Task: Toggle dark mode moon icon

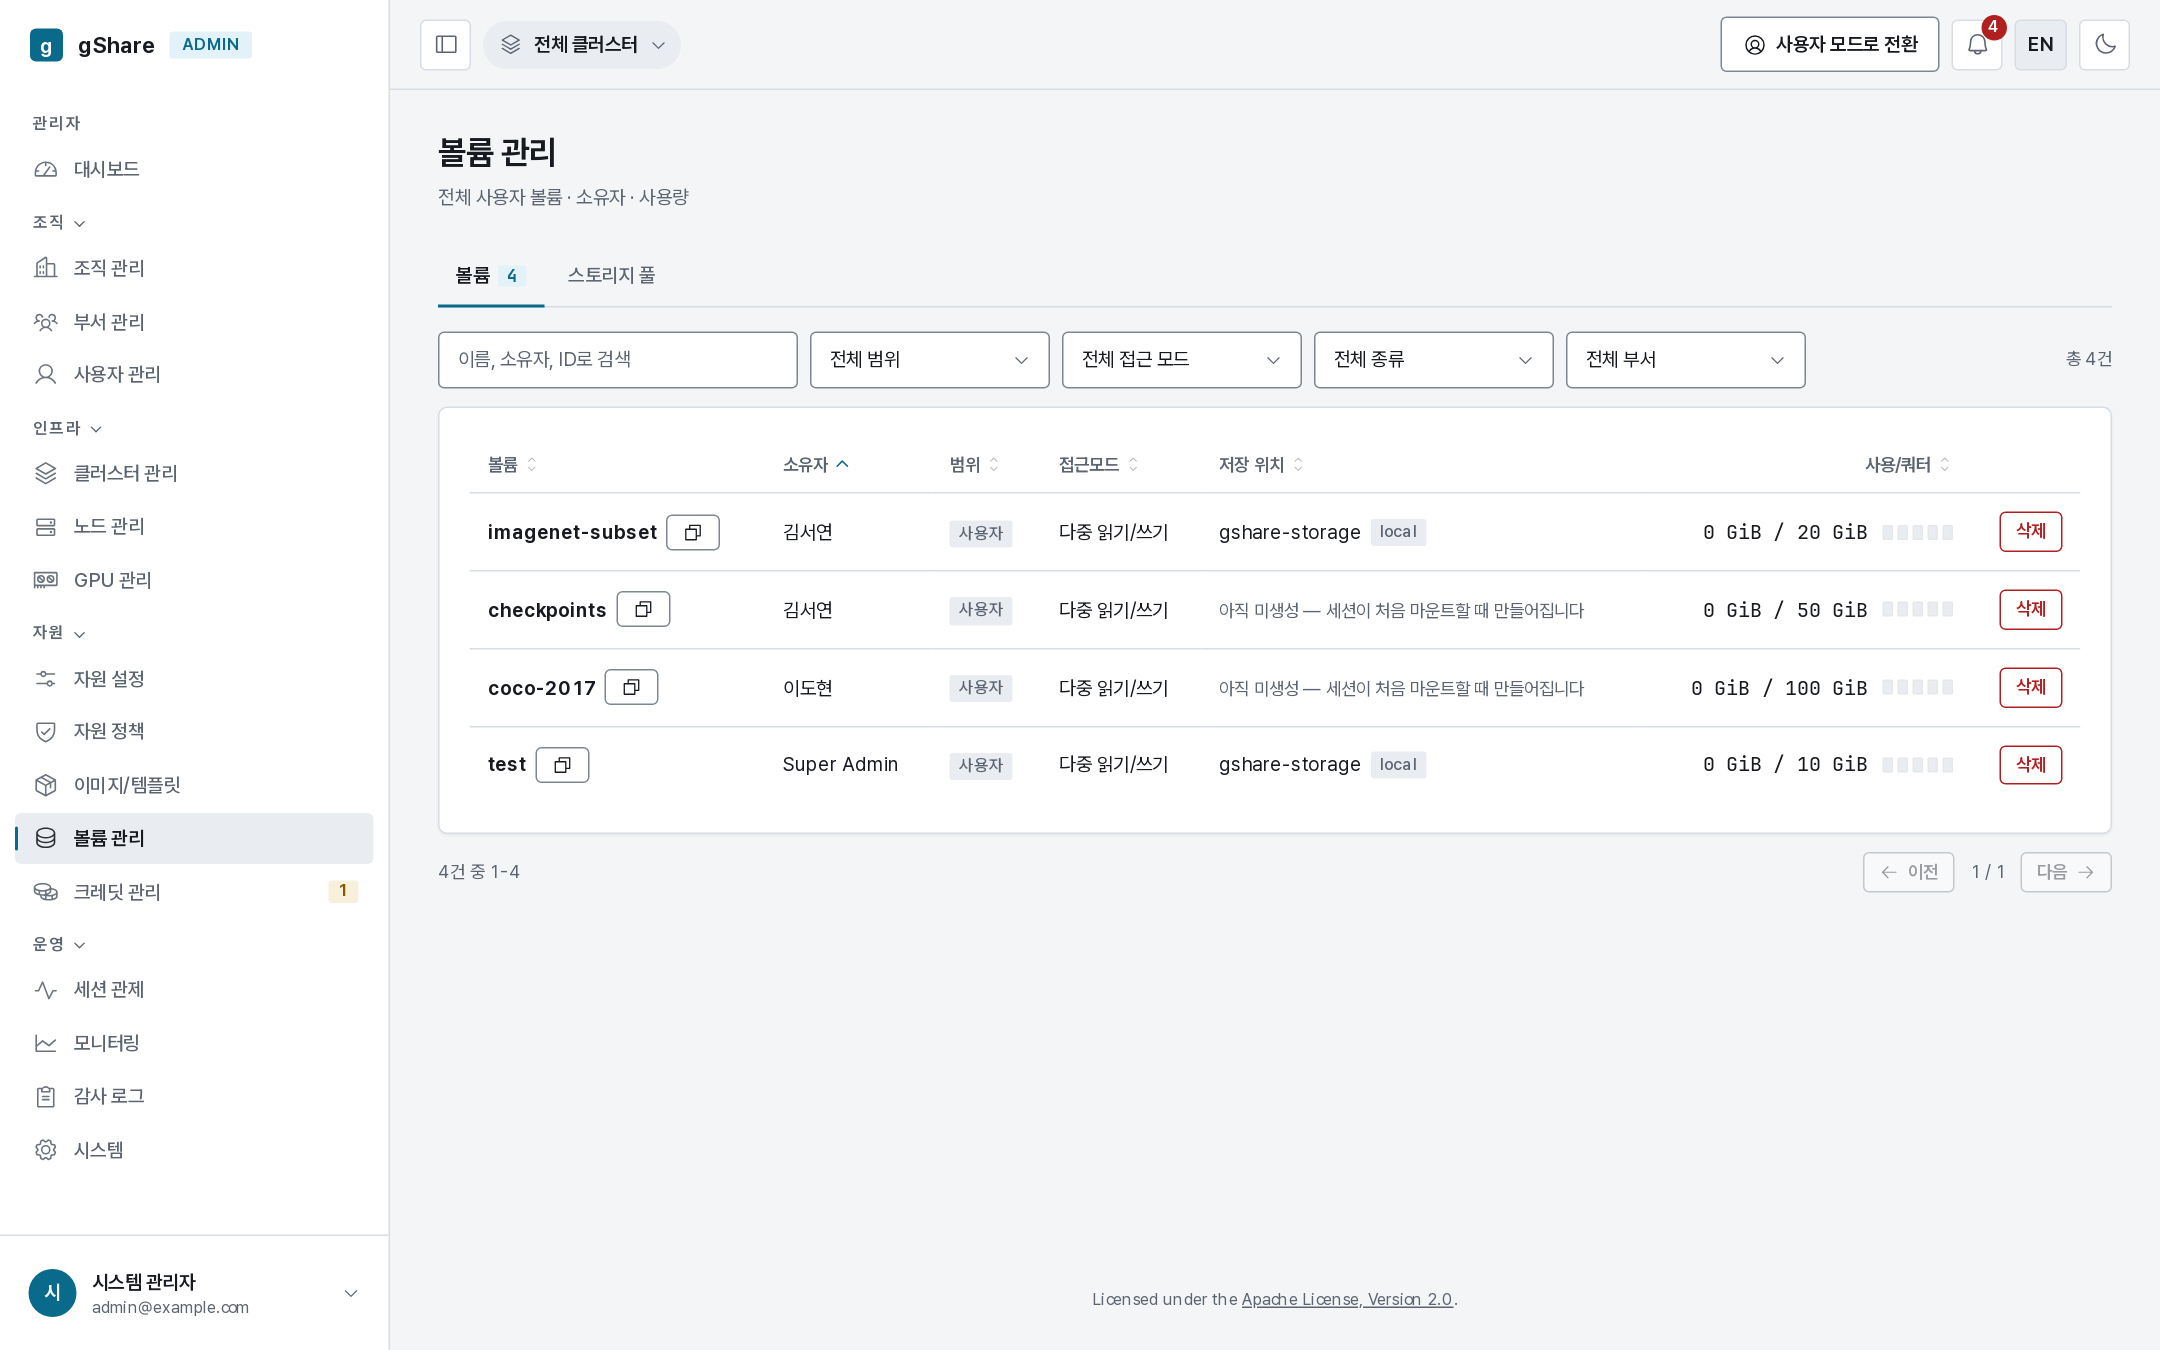Action: point(2104,45)
